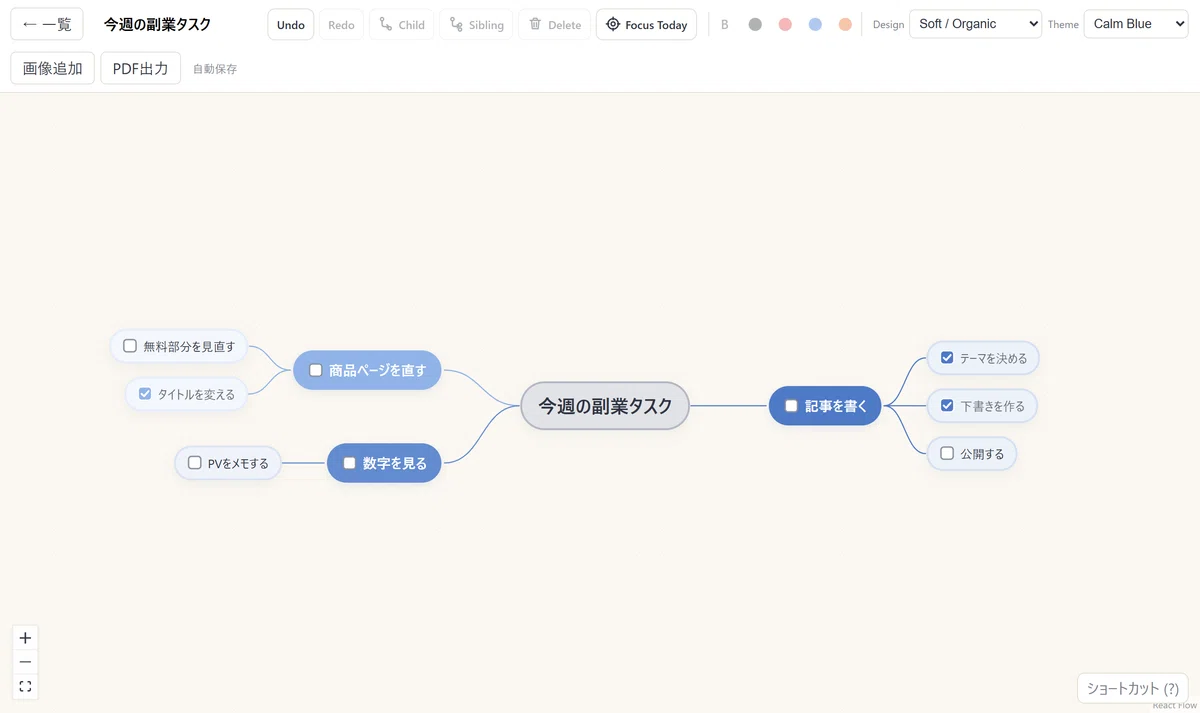Select the 公開する node text
This screenshot has width=1200, height=713.
[982, 454]
